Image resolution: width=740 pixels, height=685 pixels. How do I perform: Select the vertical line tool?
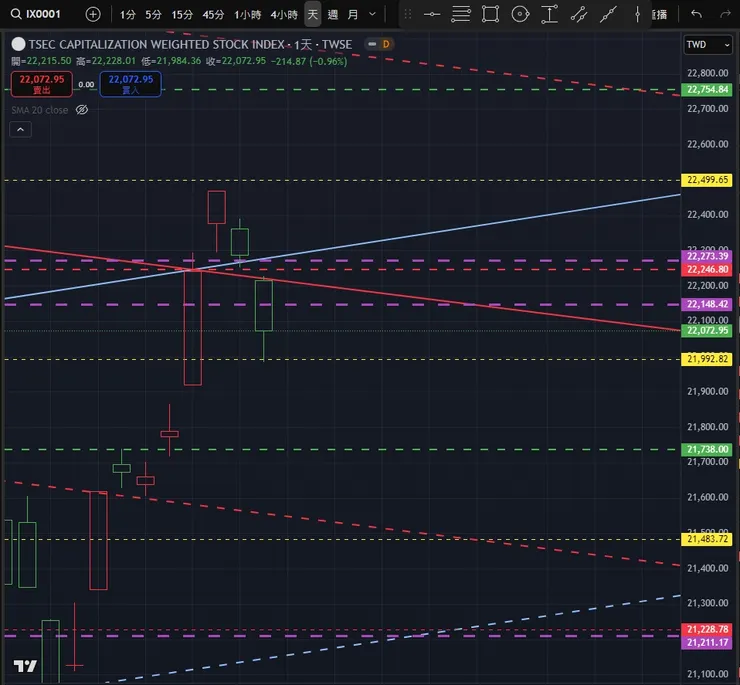point(638,14)
